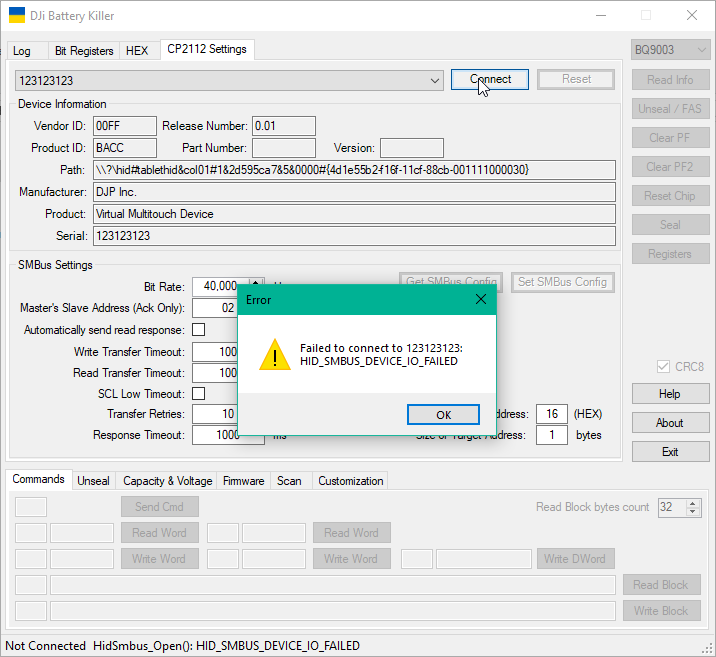Click the Read Block bytes count field

coord(672,507)
